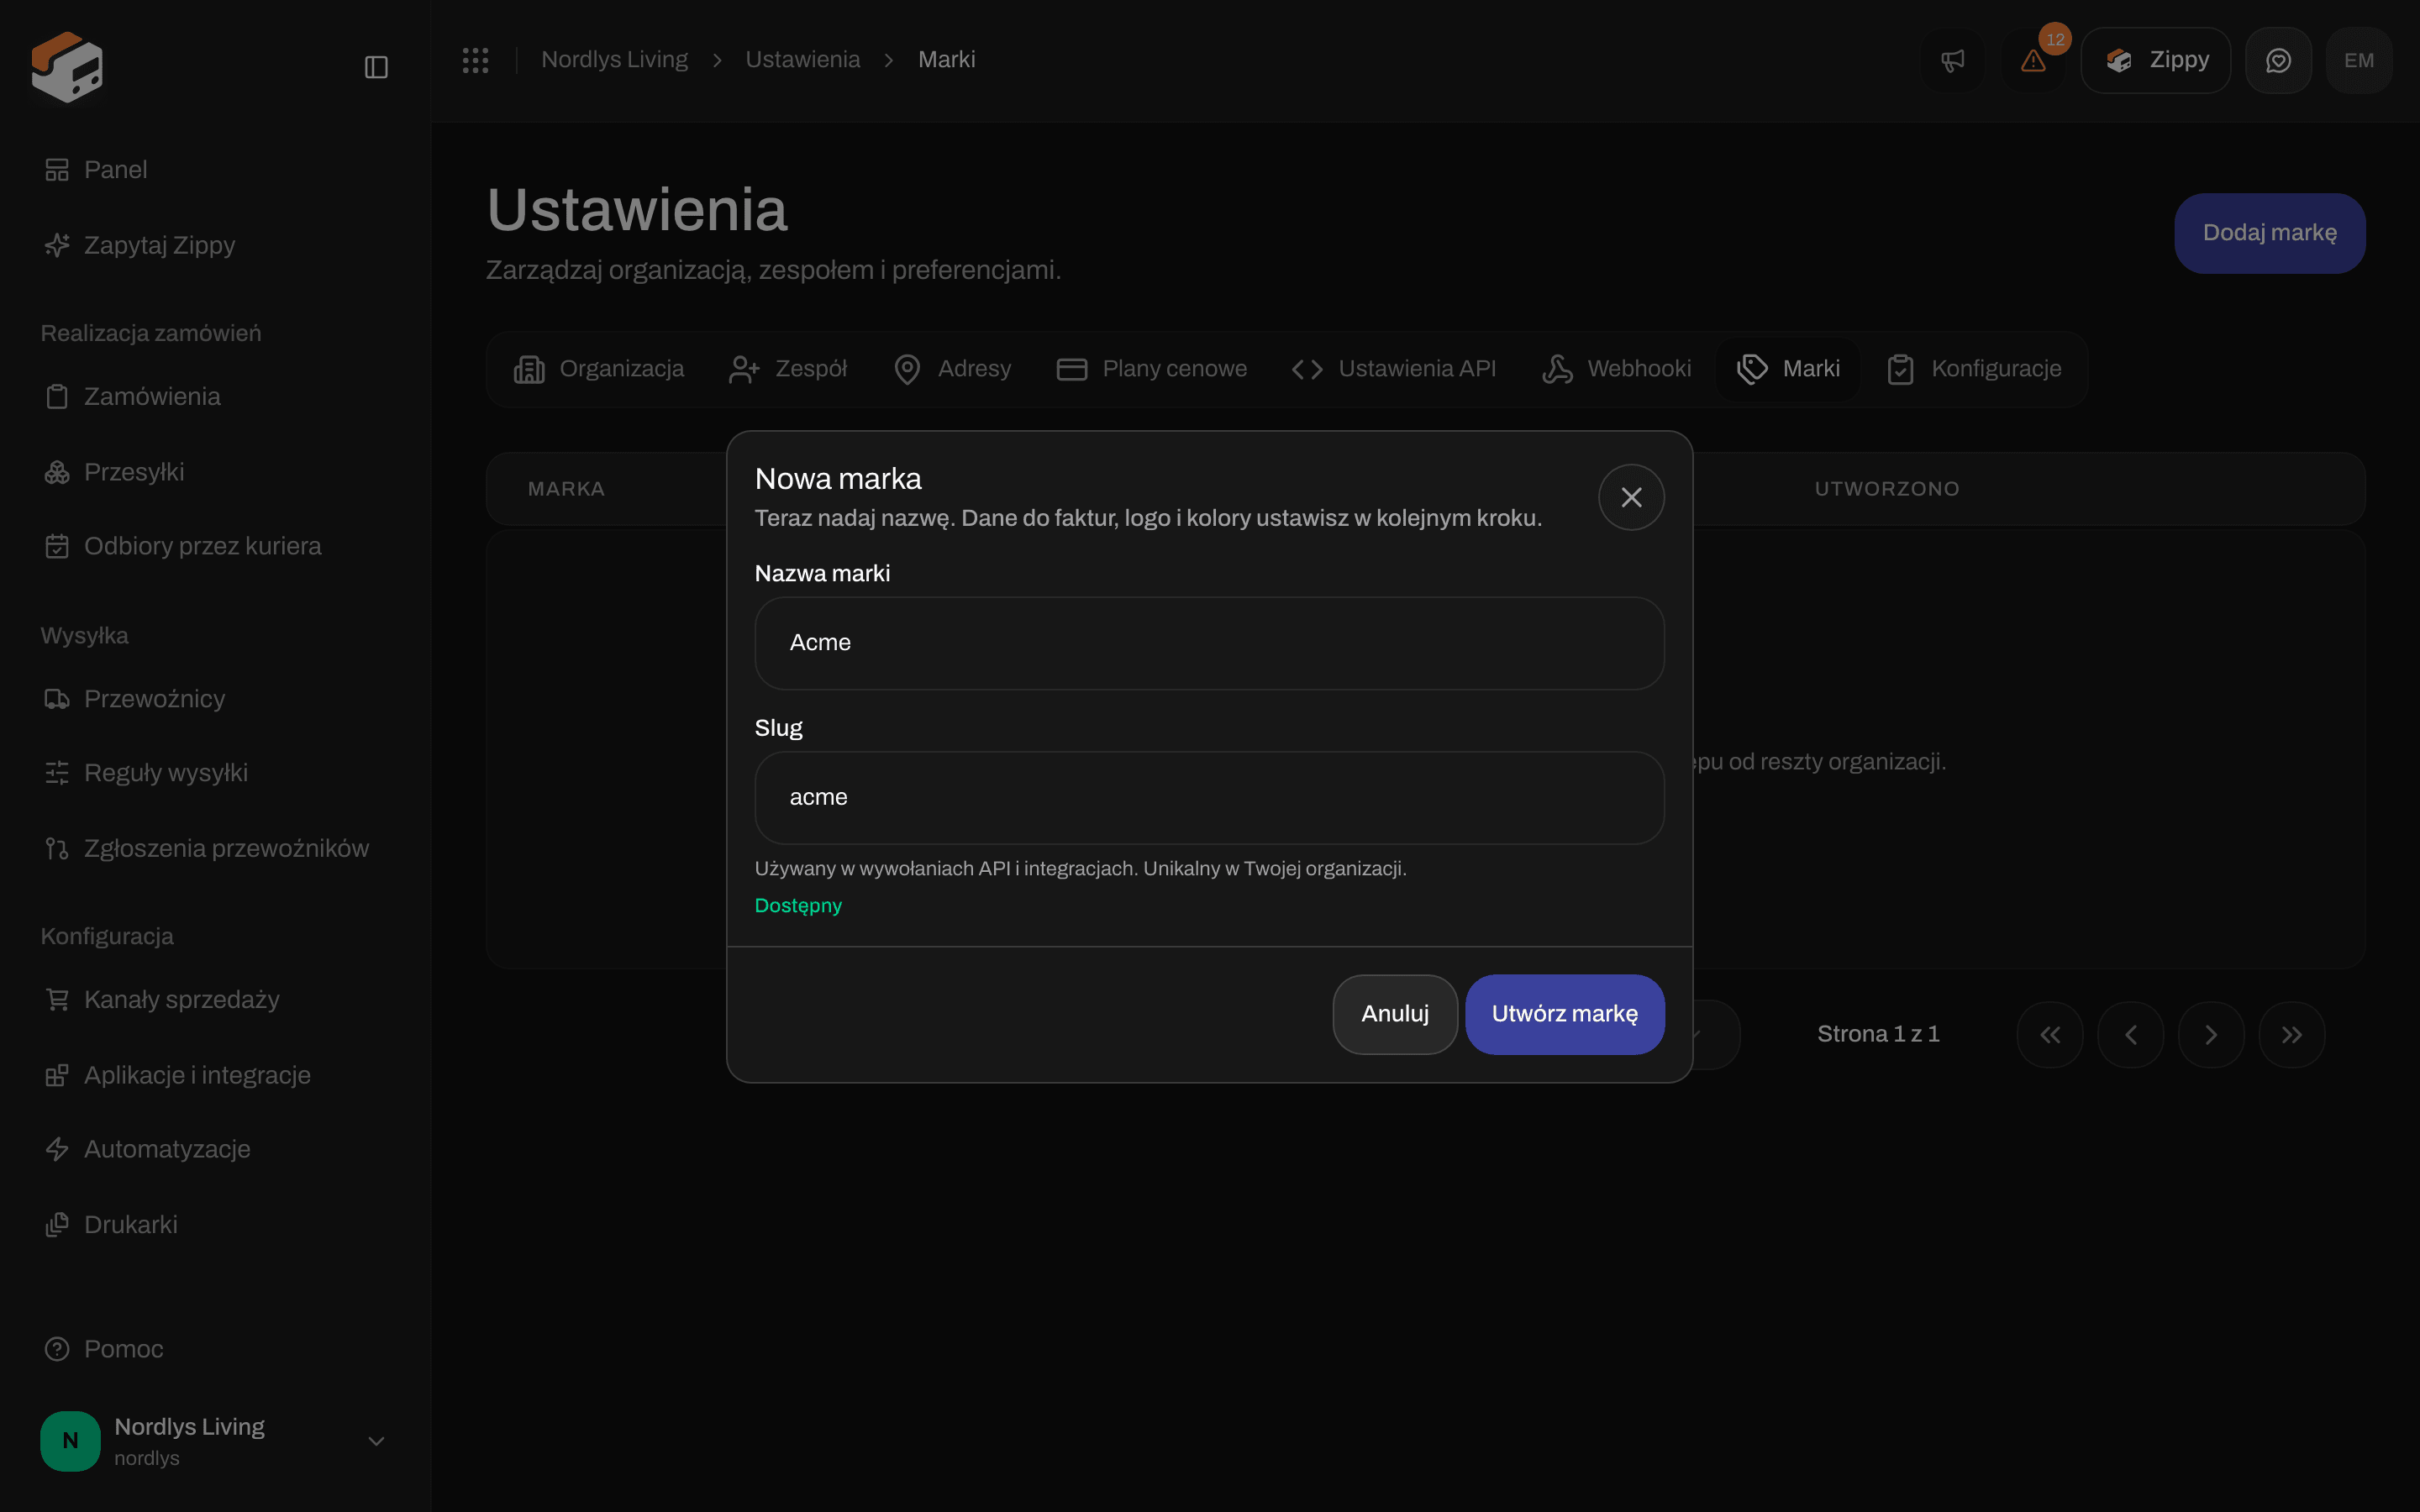Open Drukarki in the sidebar
This screenshot has width=2420, height=1512.
point(216,1225)
